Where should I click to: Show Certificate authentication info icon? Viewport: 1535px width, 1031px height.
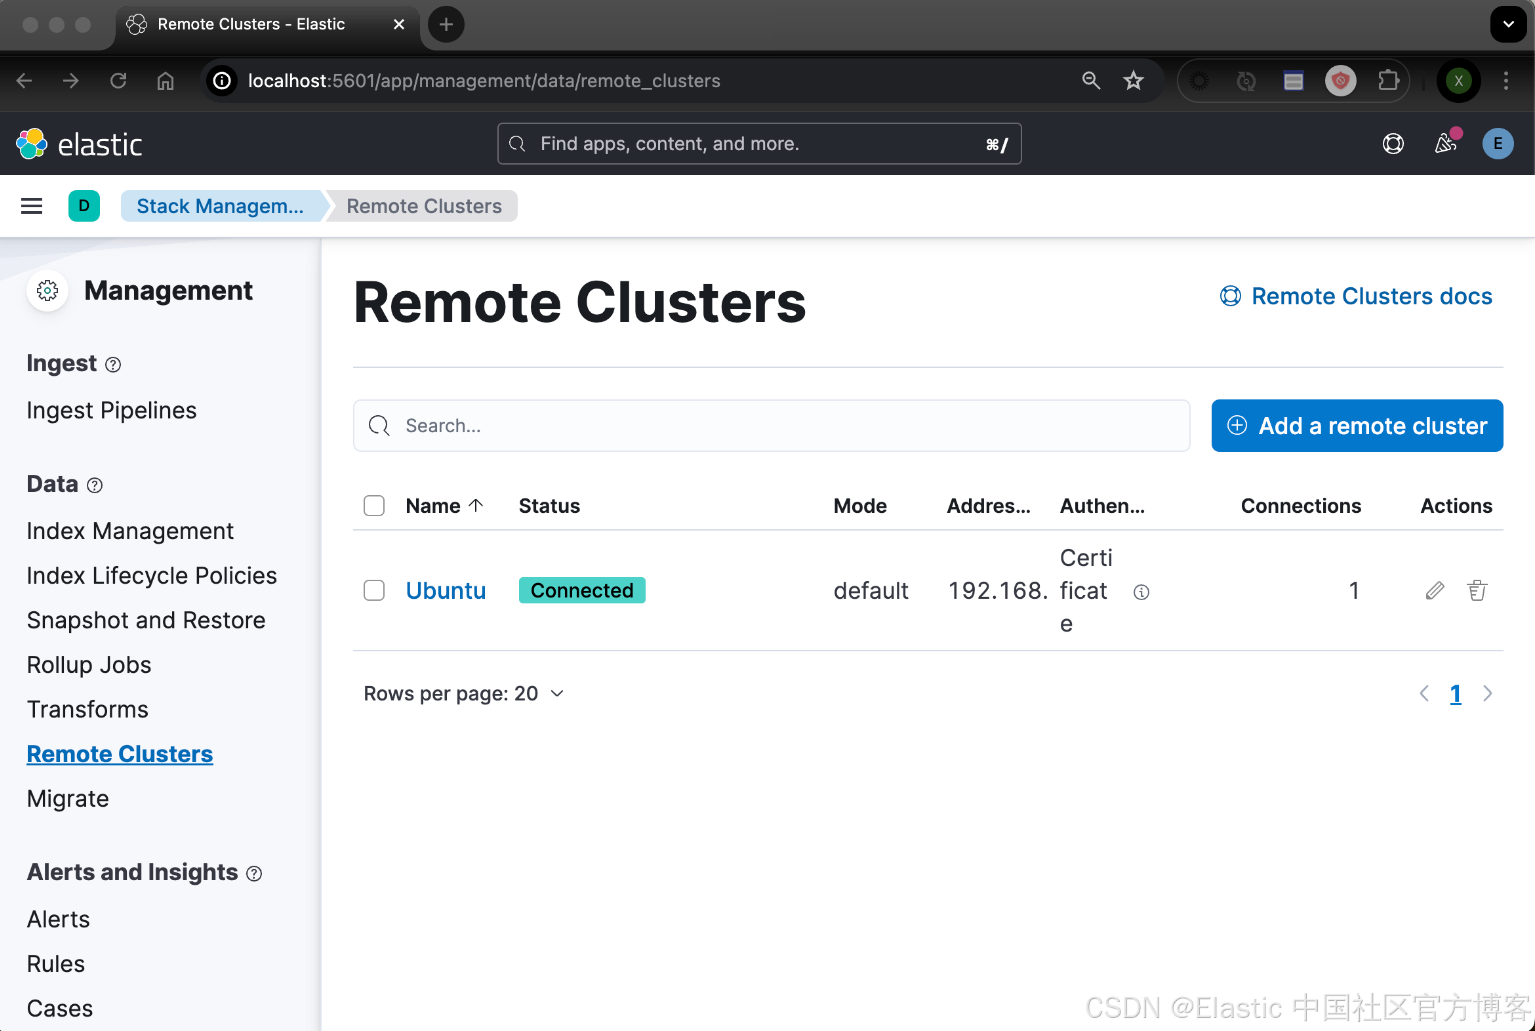pyautogui.click(x=1141, y=592)
